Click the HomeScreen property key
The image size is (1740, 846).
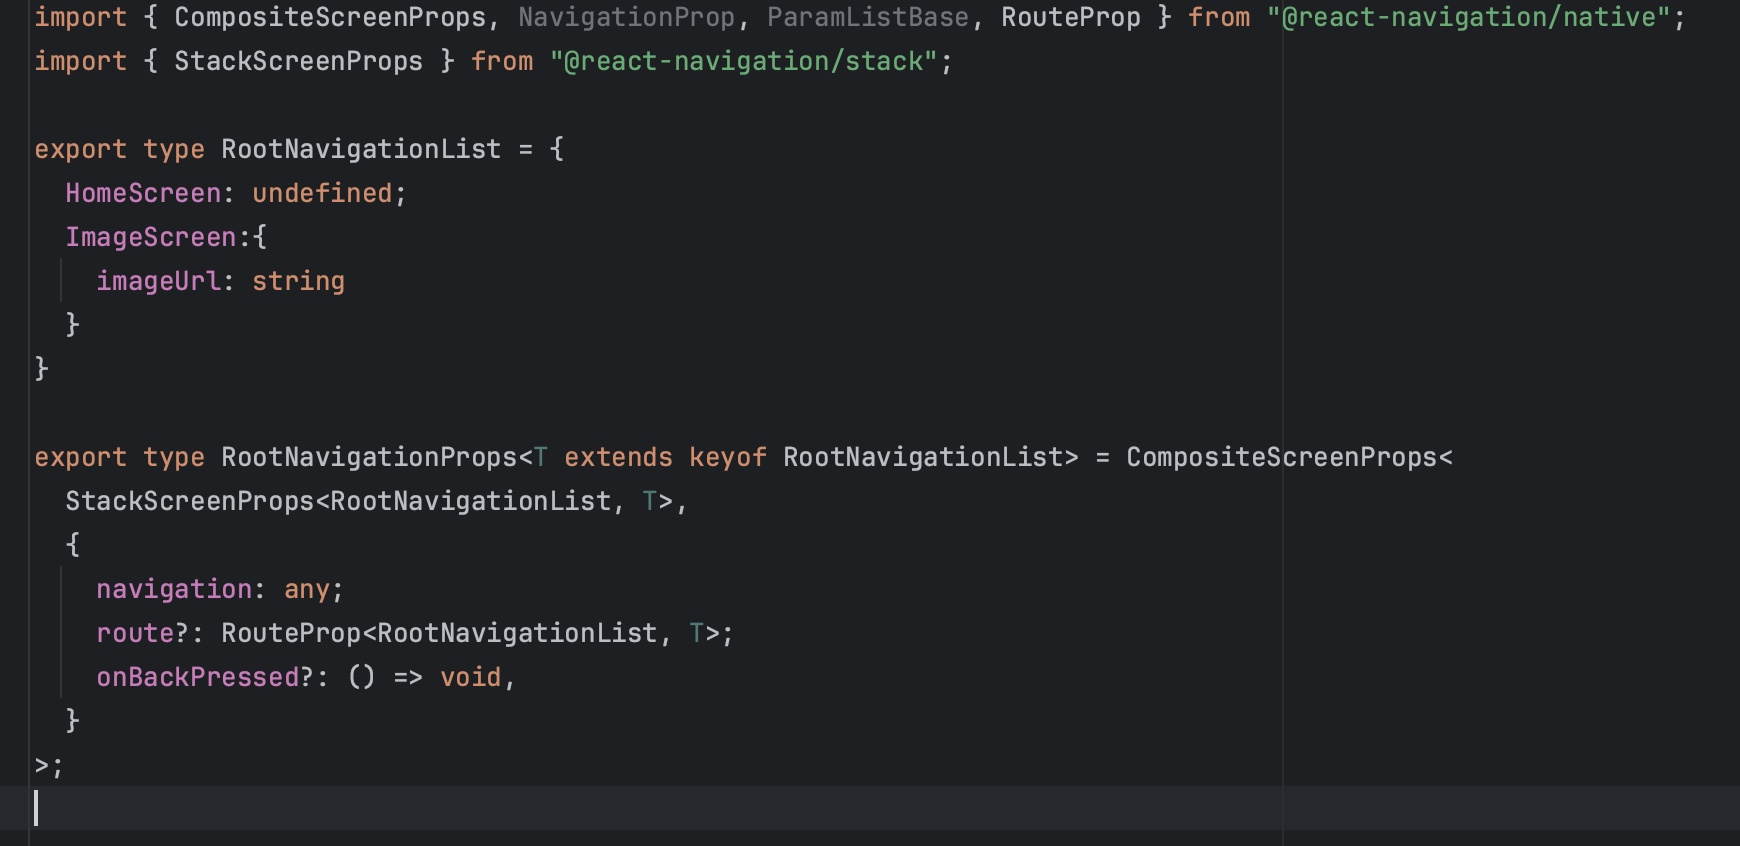143,193
